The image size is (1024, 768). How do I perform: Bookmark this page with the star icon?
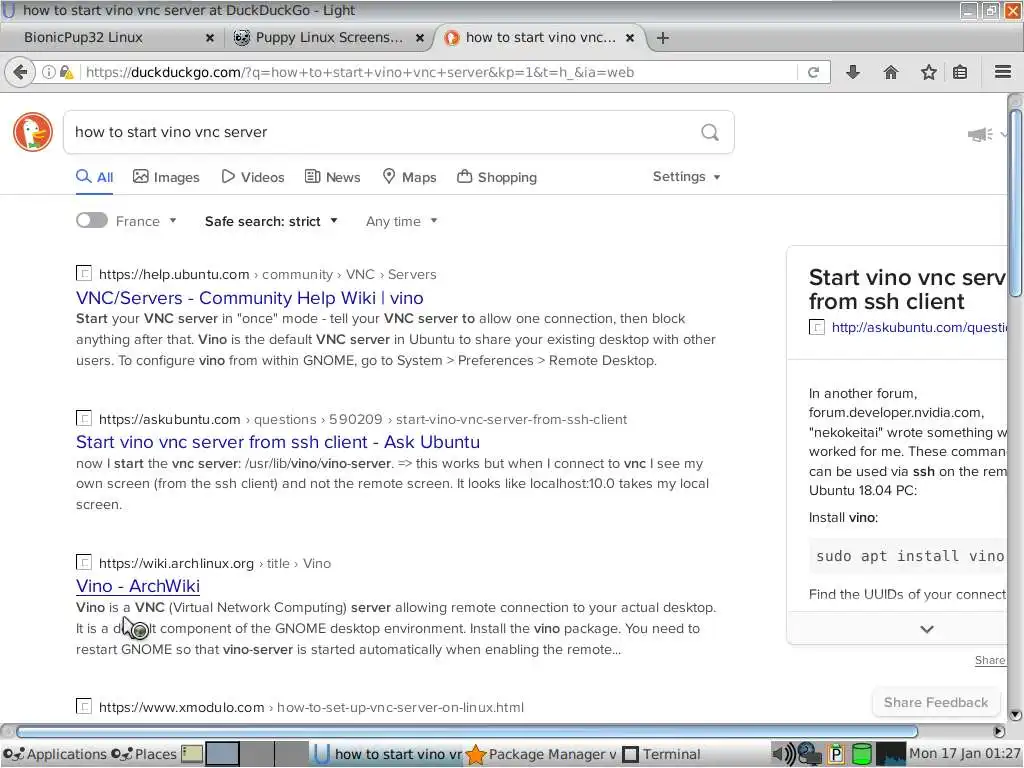tap(929, 72)
